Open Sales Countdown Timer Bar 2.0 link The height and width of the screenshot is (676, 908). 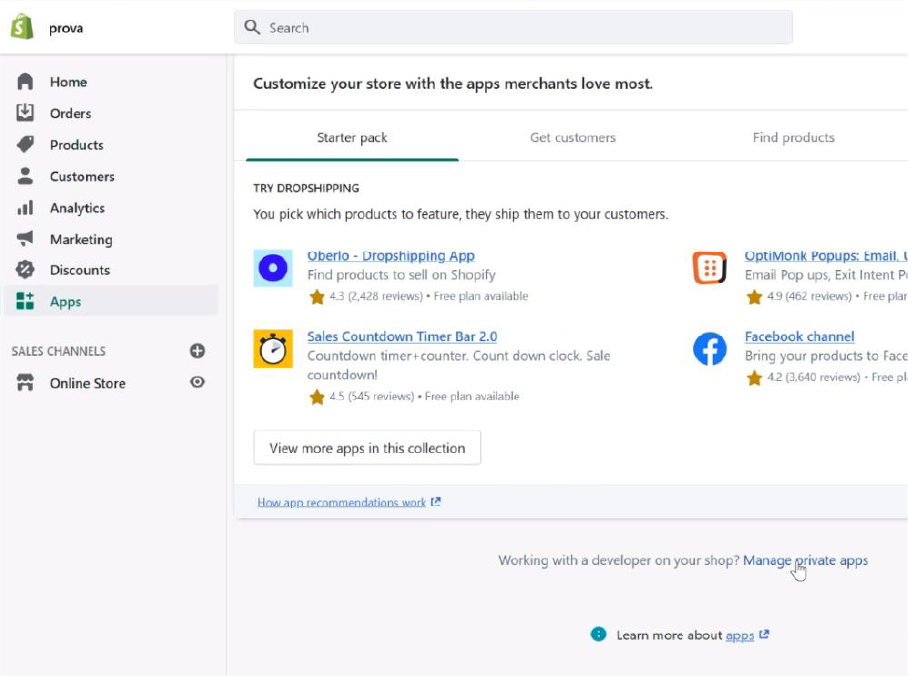(402, 336)
